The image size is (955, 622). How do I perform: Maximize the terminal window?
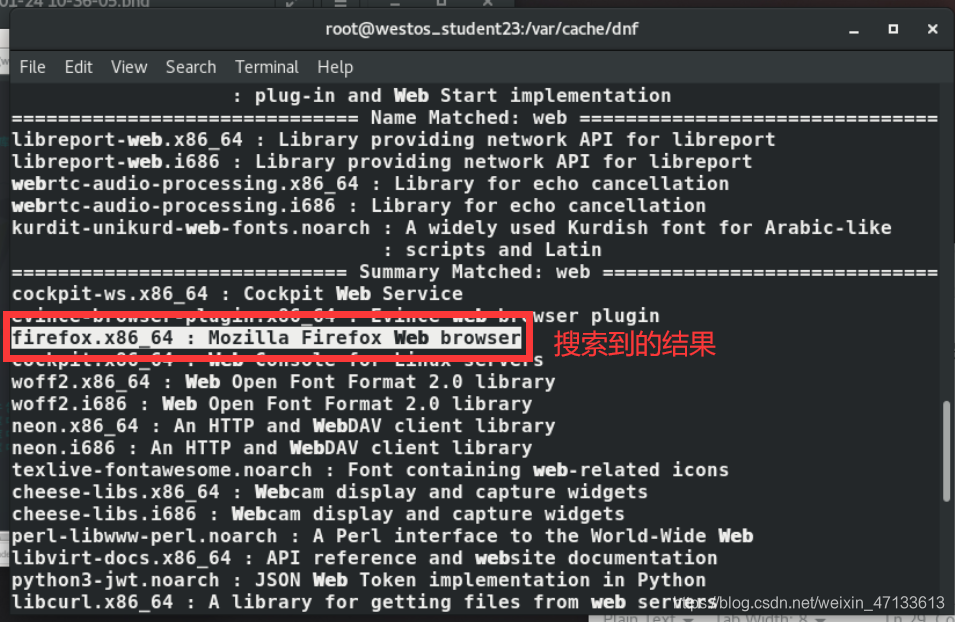(x=893, y=29)
